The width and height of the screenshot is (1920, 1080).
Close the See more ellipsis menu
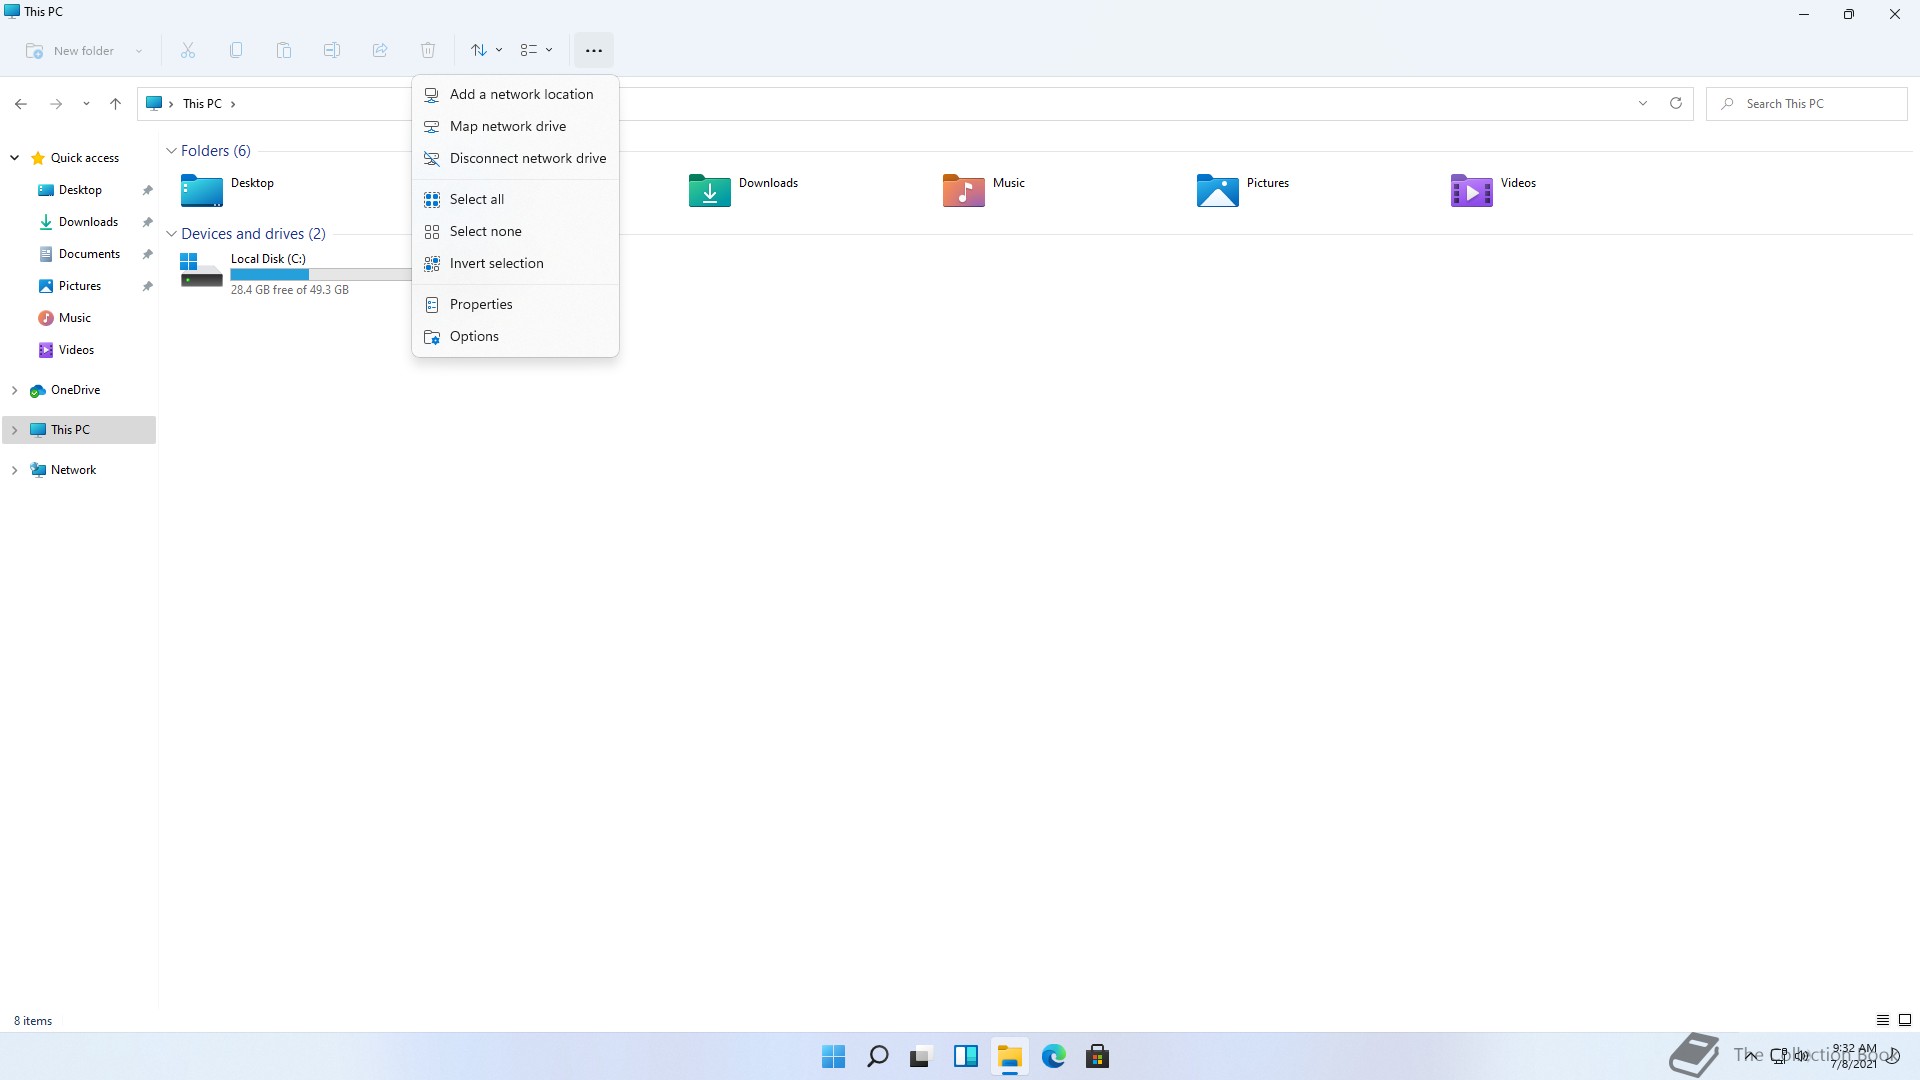594,50
